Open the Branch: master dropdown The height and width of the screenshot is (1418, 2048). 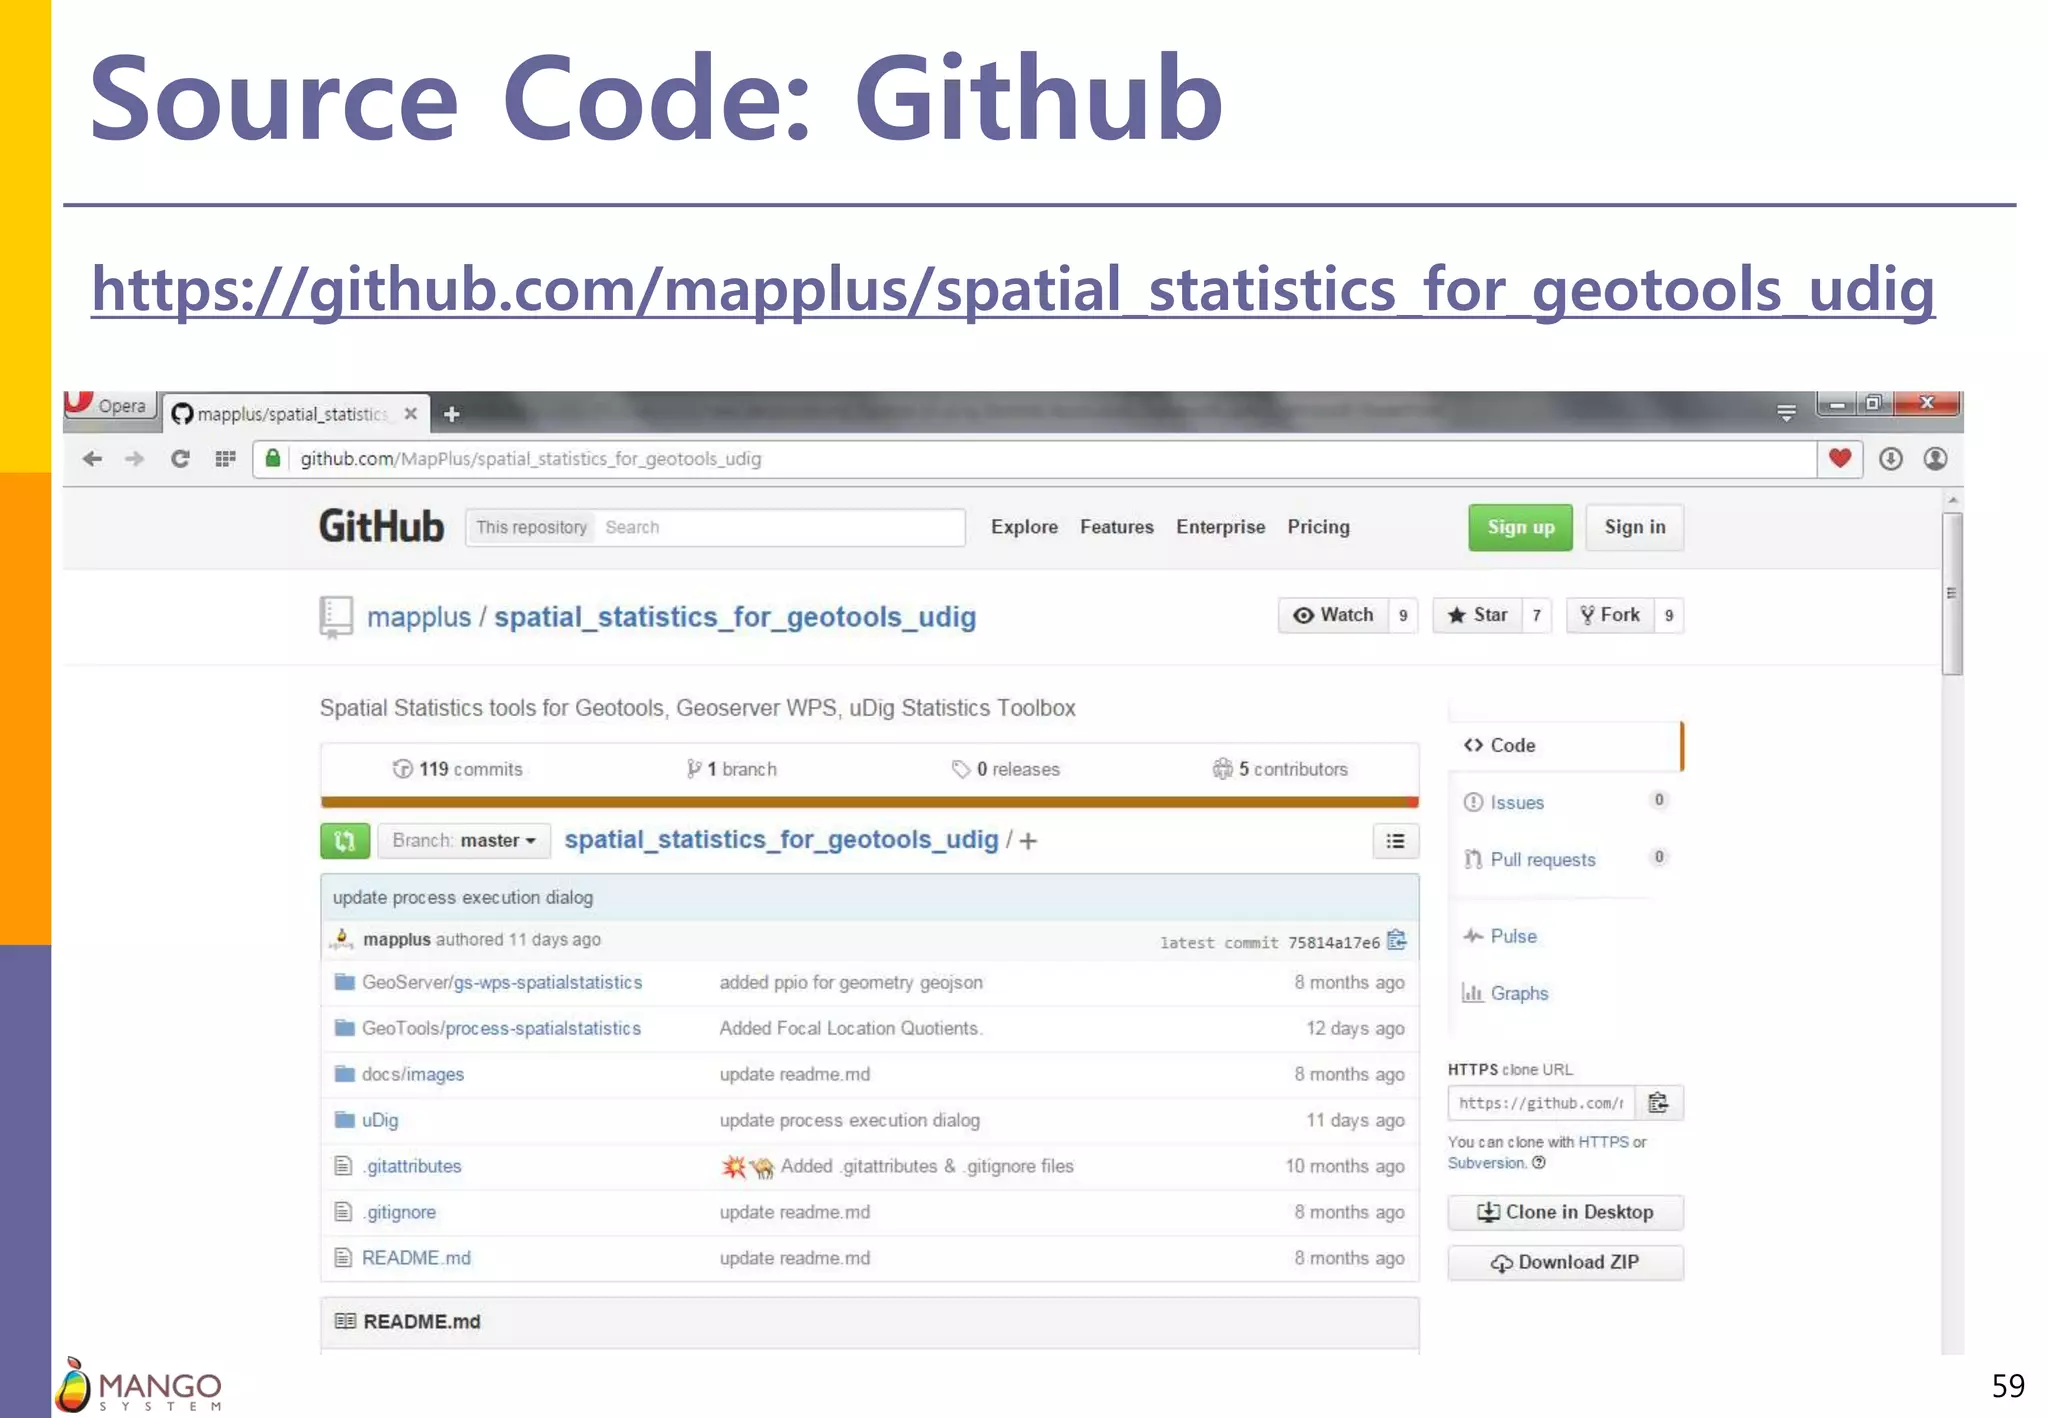pos(464,840)
